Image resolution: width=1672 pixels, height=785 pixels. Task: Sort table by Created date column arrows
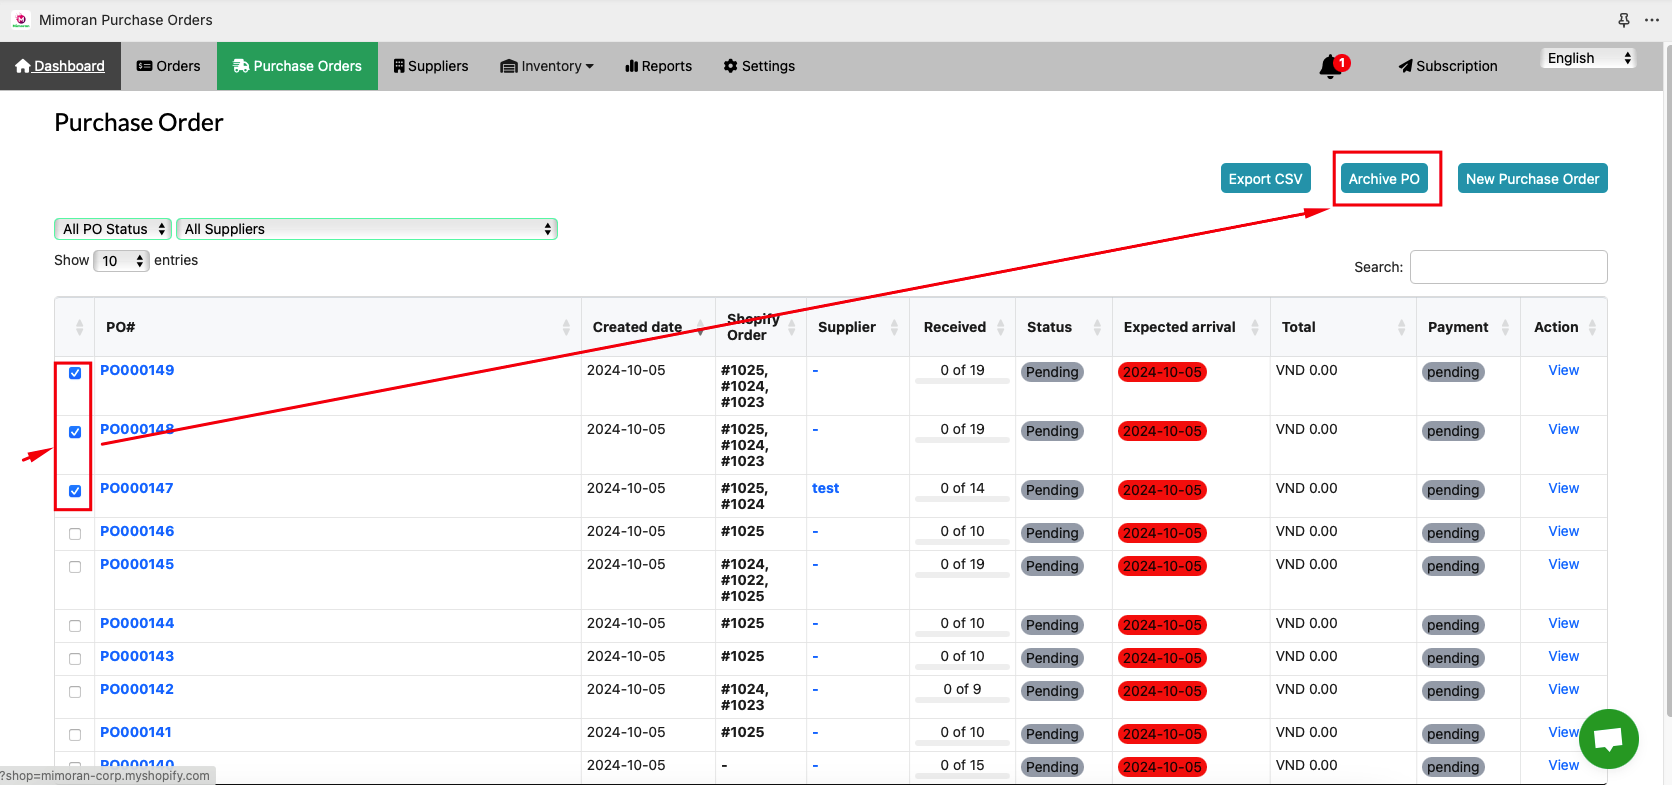click(700, 327)
